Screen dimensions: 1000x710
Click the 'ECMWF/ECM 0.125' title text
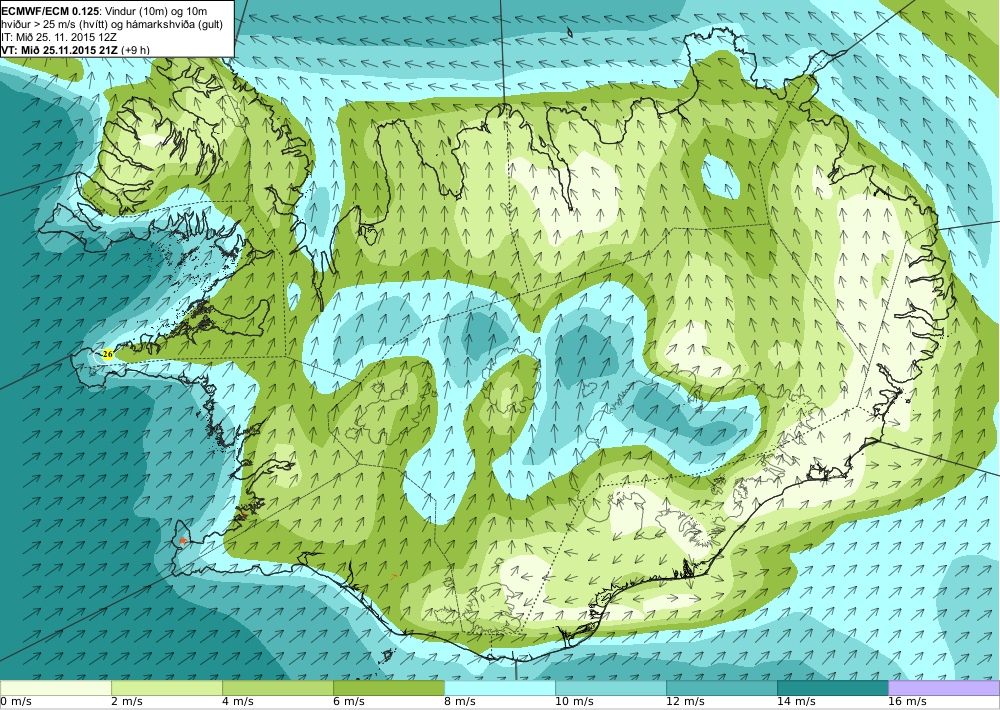pyautogui.click(x=50, y=11)
